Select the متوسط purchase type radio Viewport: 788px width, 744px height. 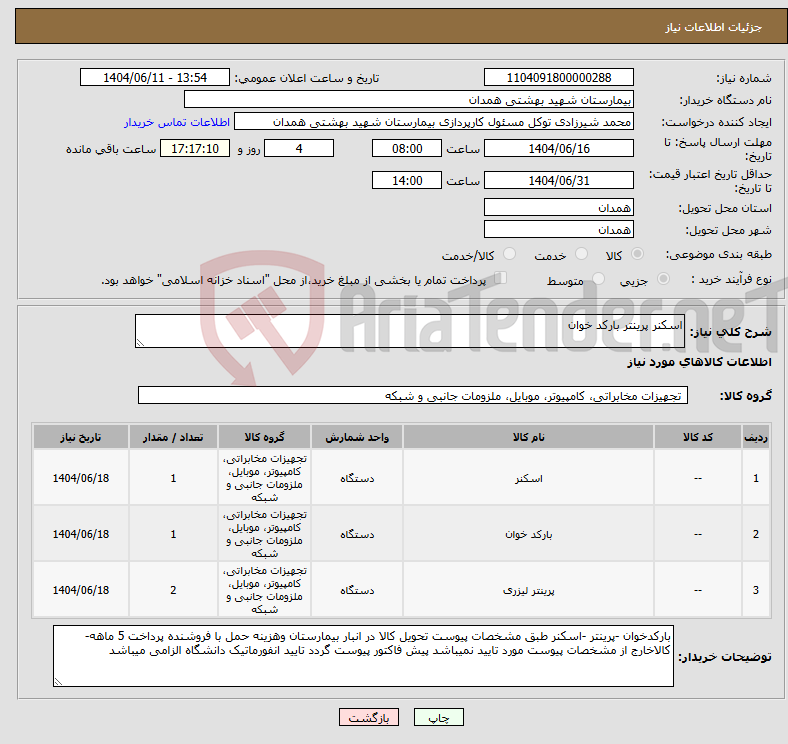click(598, 278)
